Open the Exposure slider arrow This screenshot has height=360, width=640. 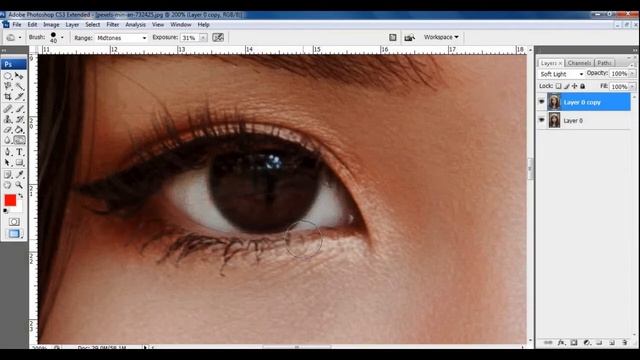[x=203, y=38]
